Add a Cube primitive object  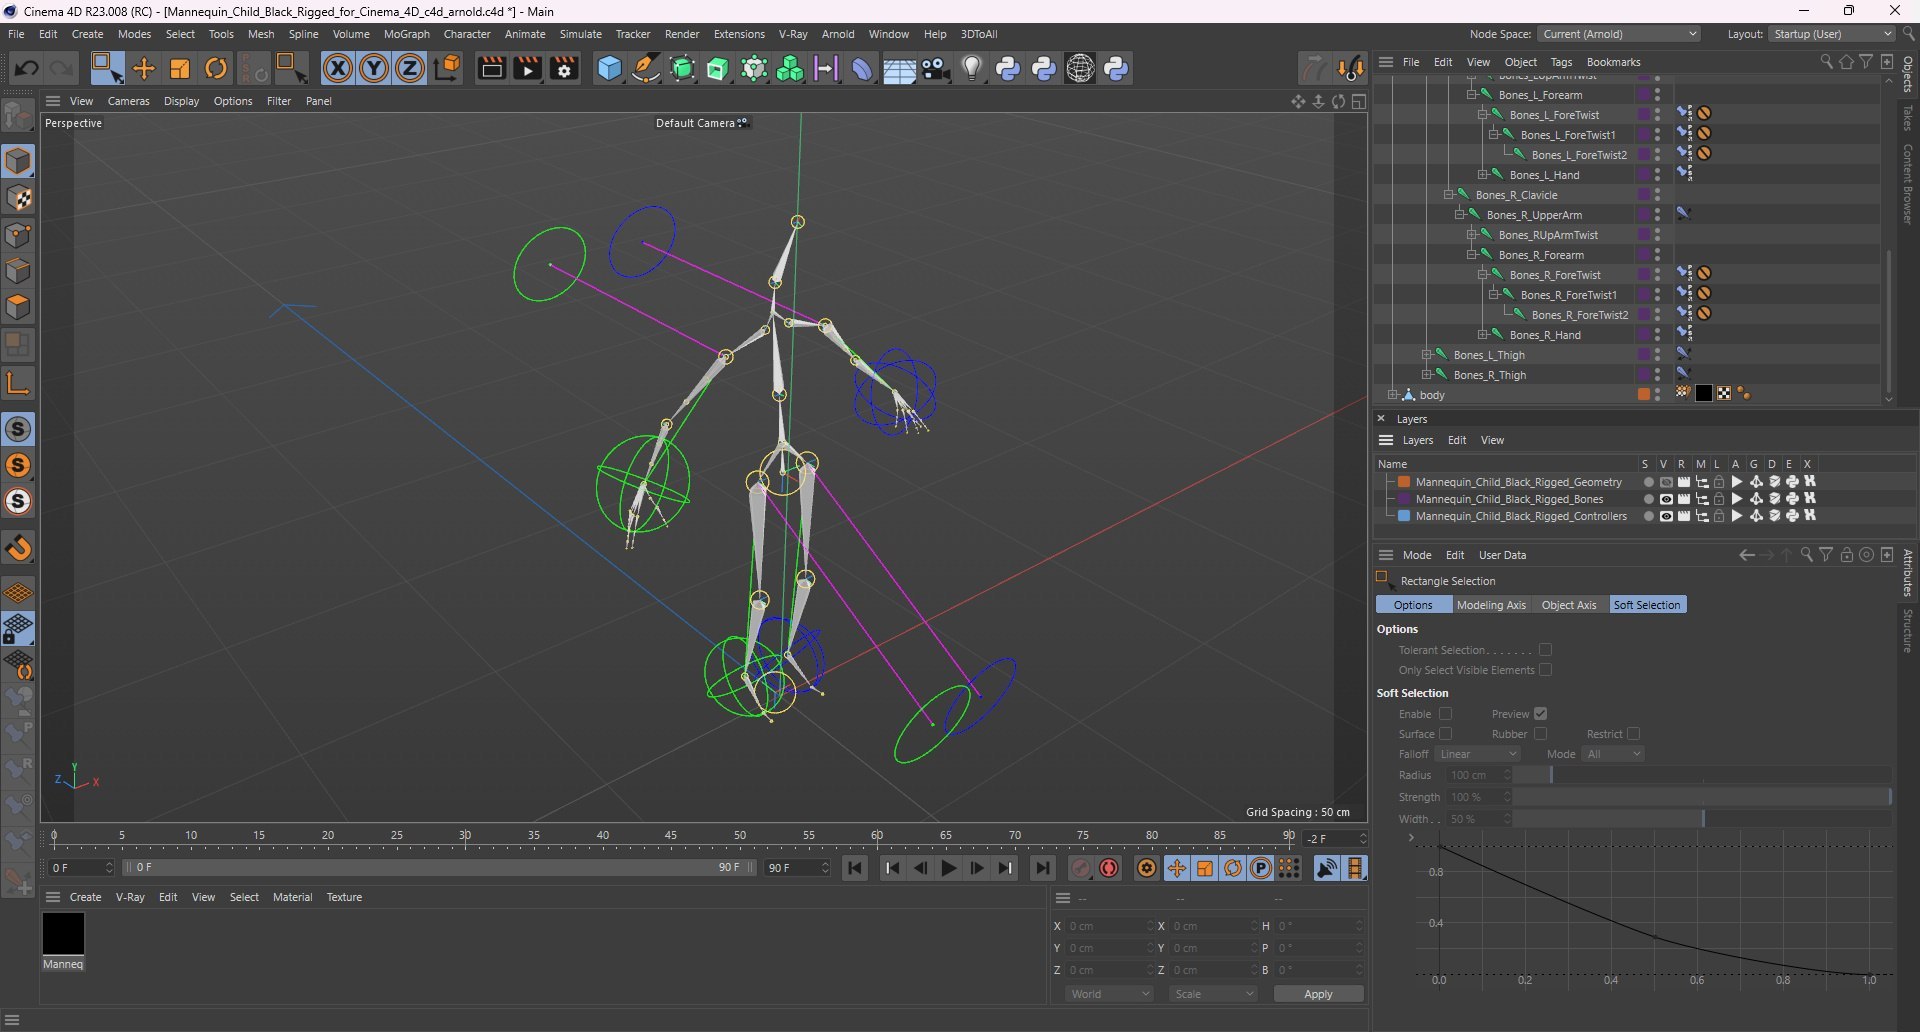pyautogui.click(x=609, y=68)
